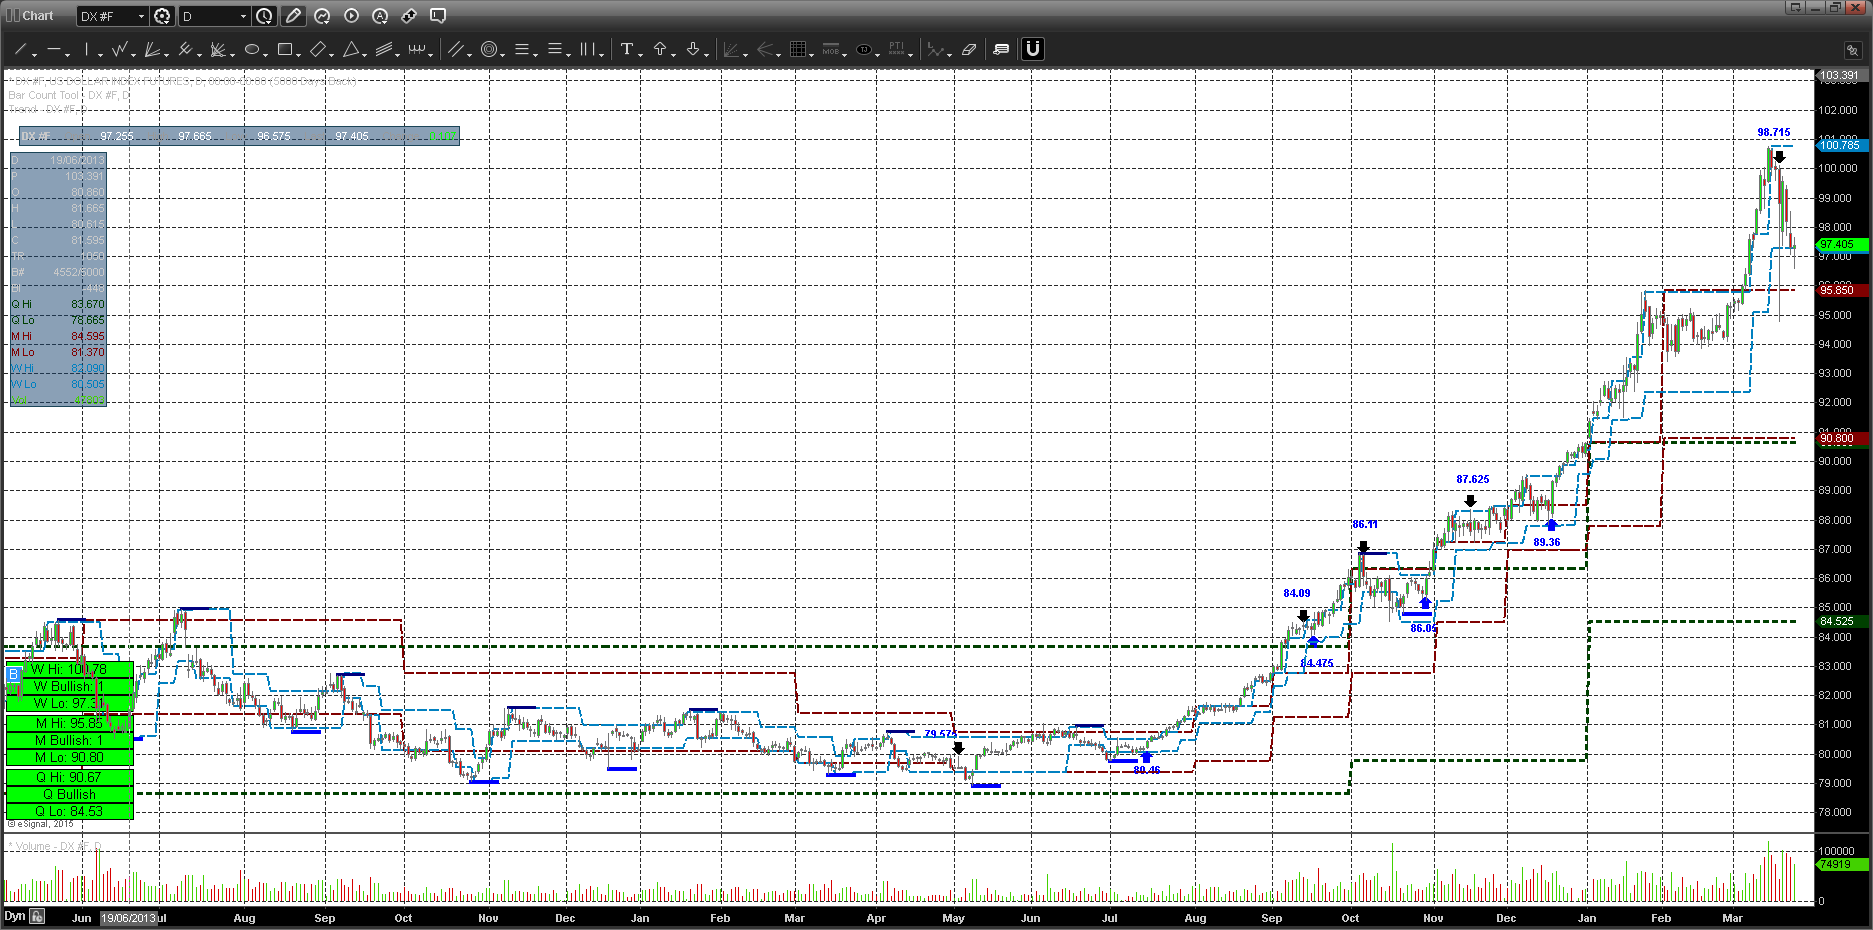This screenshot has width=1873, height=930.
Task: Open the symbol settings gear menu
Action: 162,16
